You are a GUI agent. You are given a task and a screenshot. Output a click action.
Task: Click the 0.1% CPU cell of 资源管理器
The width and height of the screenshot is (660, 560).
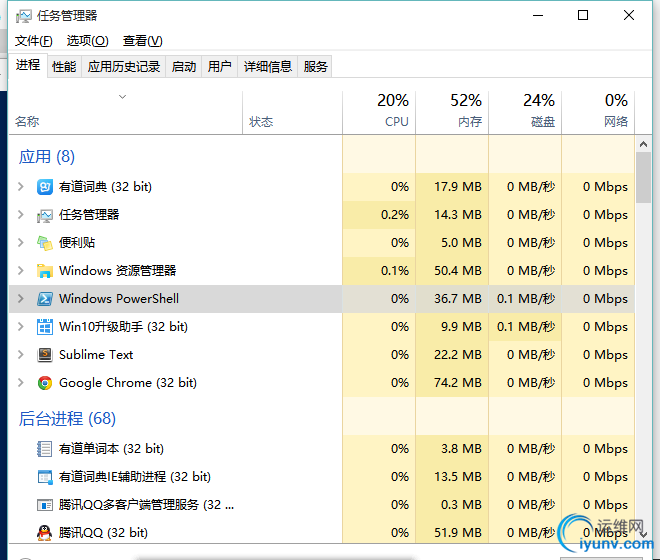[x=379, y=271]
